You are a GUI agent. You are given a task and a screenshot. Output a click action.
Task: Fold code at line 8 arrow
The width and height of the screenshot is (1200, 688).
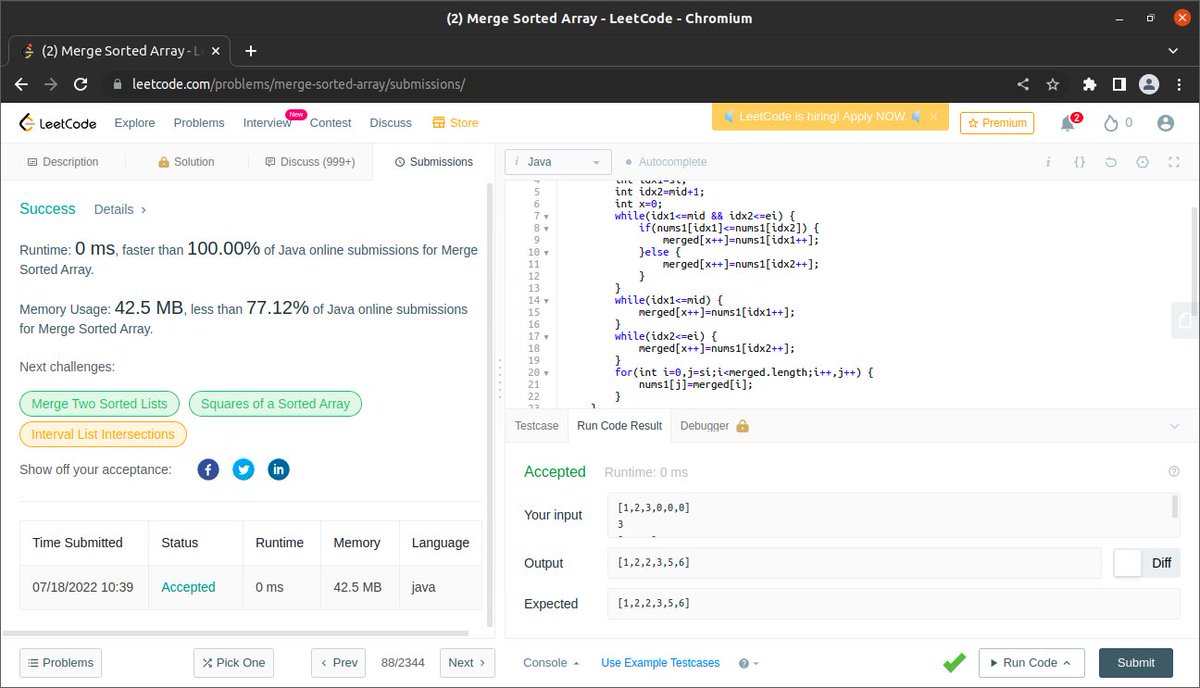tap(546, 228)
